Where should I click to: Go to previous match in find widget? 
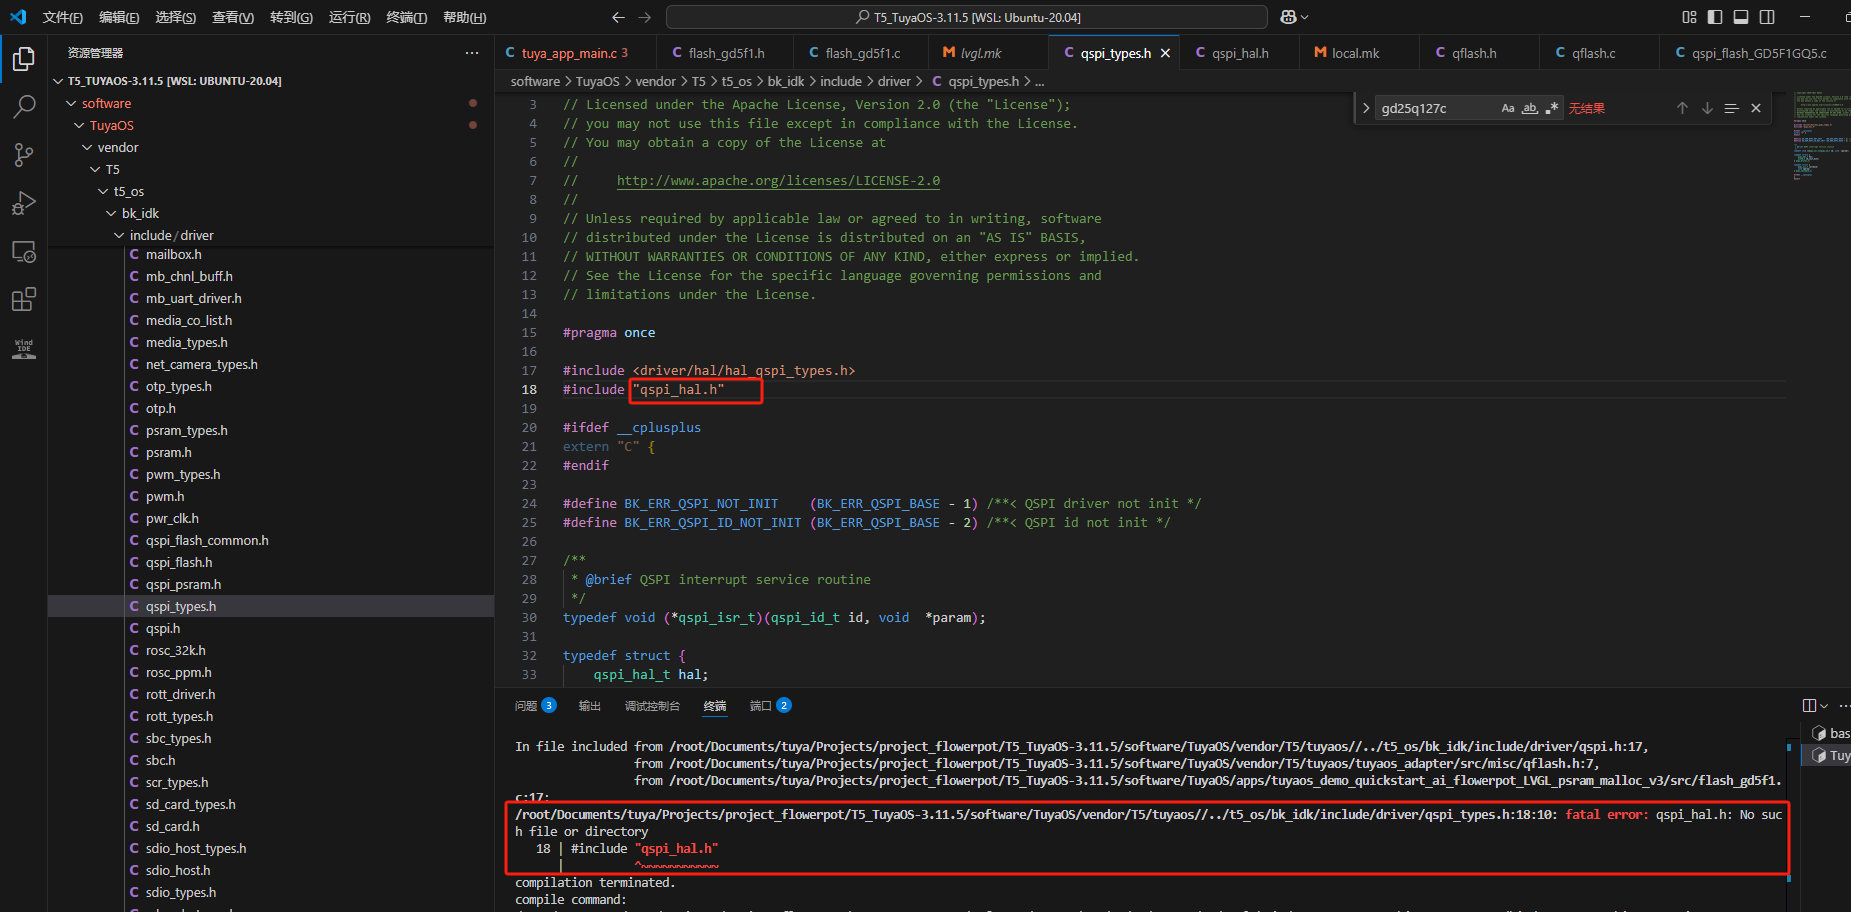1682,108
